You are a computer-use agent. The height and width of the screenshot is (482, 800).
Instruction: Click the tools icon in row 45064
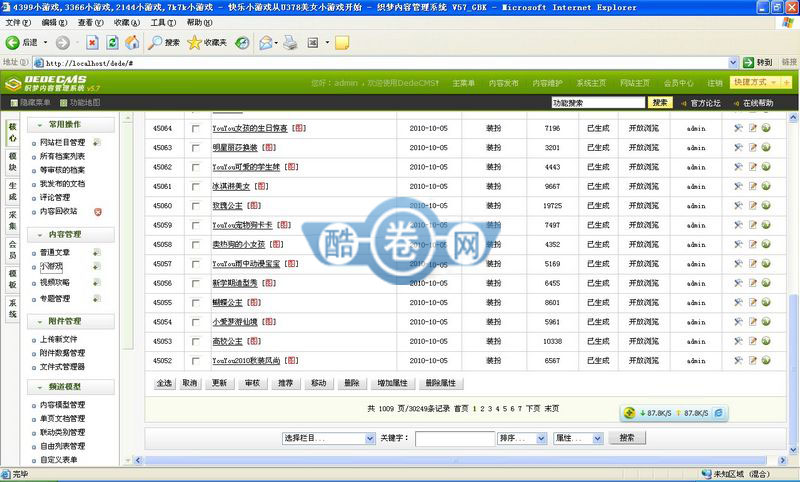pos(738,128)
